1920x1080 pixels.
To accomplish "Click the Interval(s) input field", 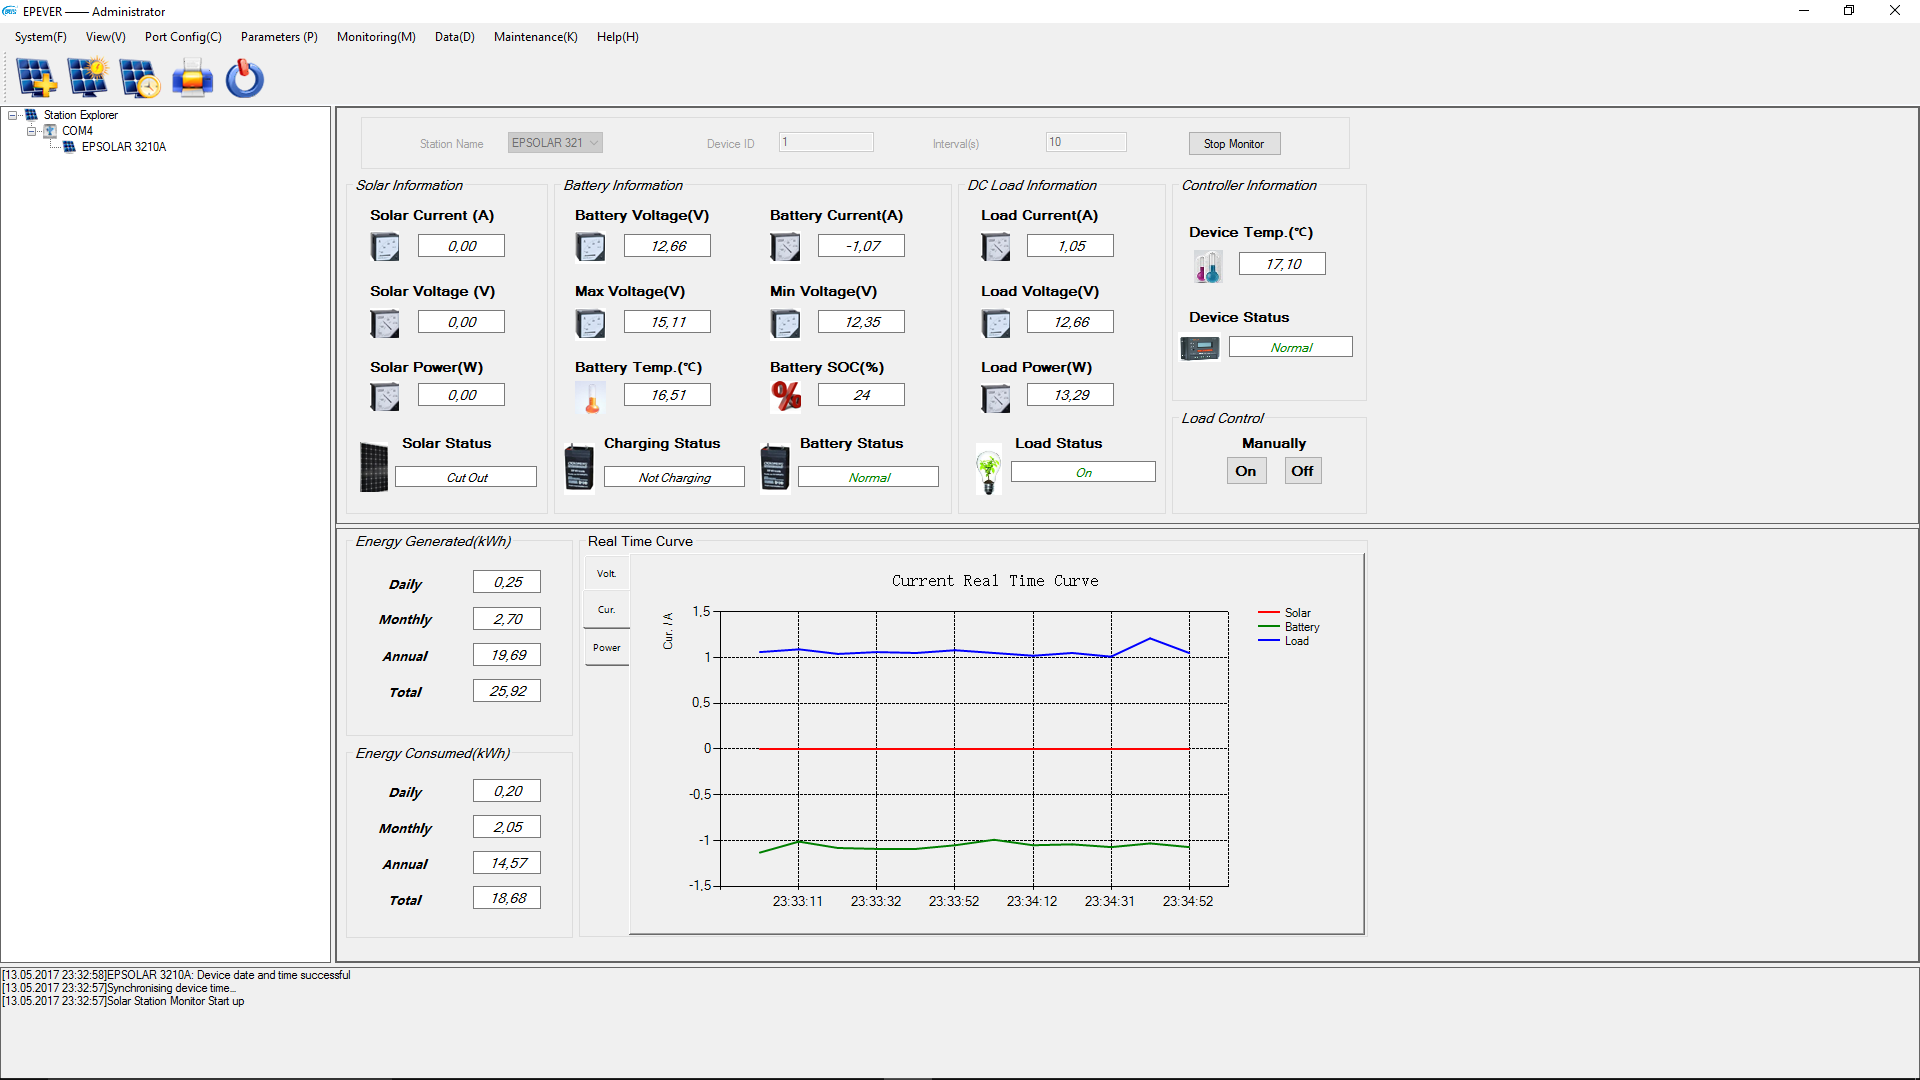I will click(x=1086, y=142).
